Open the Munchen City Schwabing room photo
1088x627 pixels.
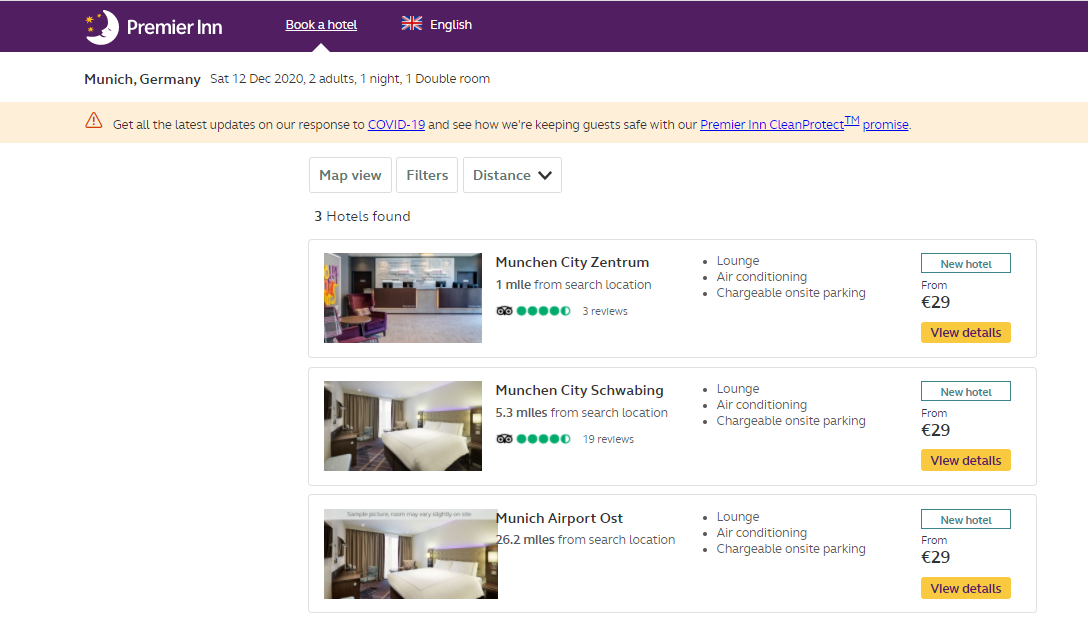402,426
